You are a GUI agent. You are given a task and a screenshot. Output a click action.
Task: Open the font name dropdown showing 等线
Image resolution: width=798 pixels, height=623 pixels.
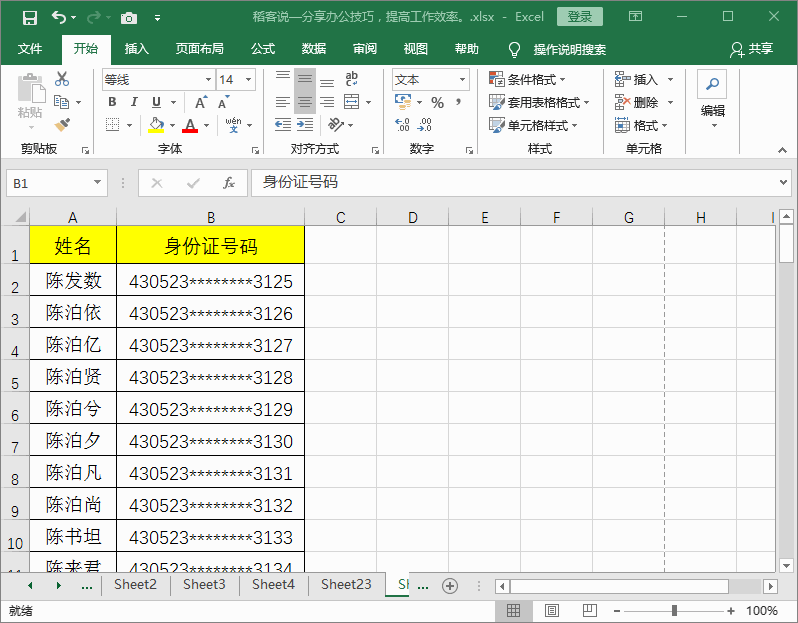pos(208,80)
